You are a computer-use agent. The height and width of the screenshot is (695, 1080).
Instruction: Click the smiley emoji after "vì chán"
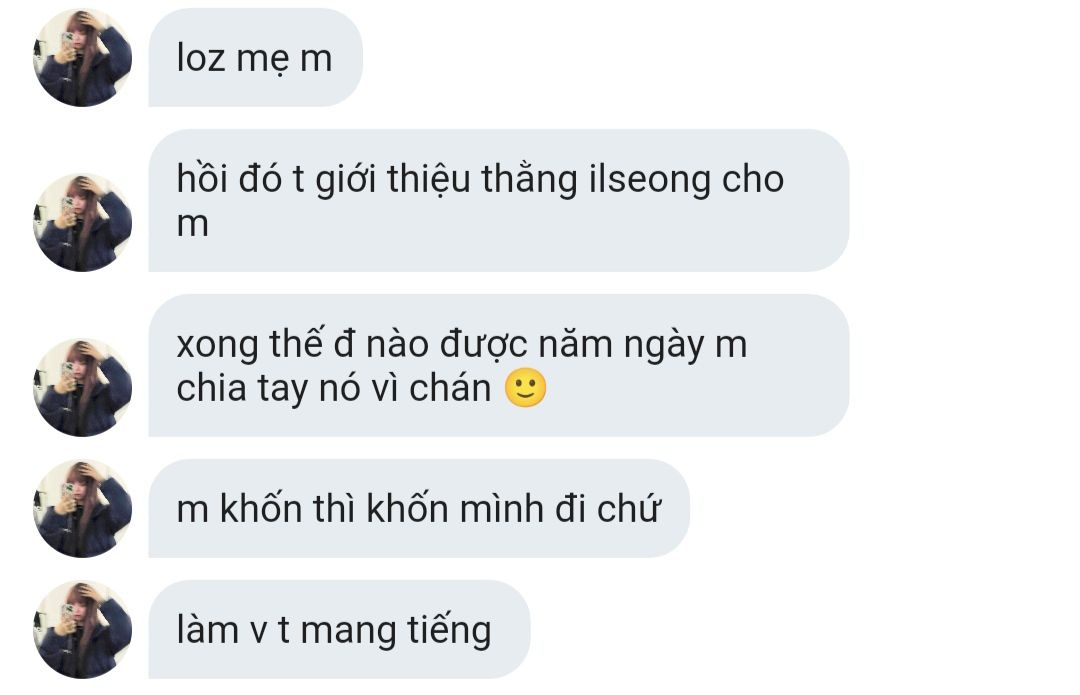[x=526, y=388]
